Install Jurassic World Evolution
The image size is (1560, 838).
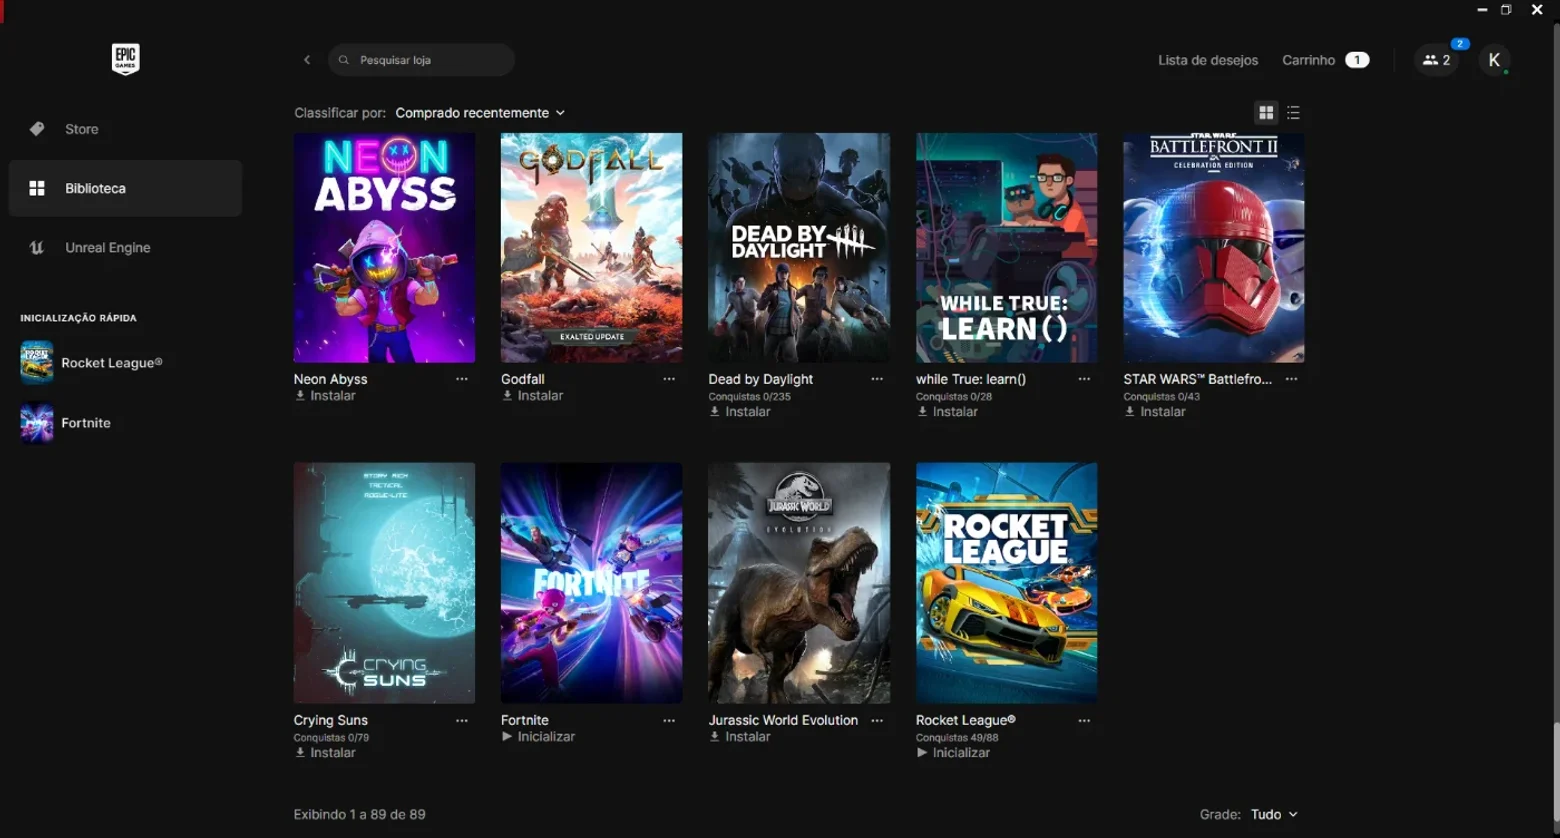pyautogui.click(x=740, y=737)
